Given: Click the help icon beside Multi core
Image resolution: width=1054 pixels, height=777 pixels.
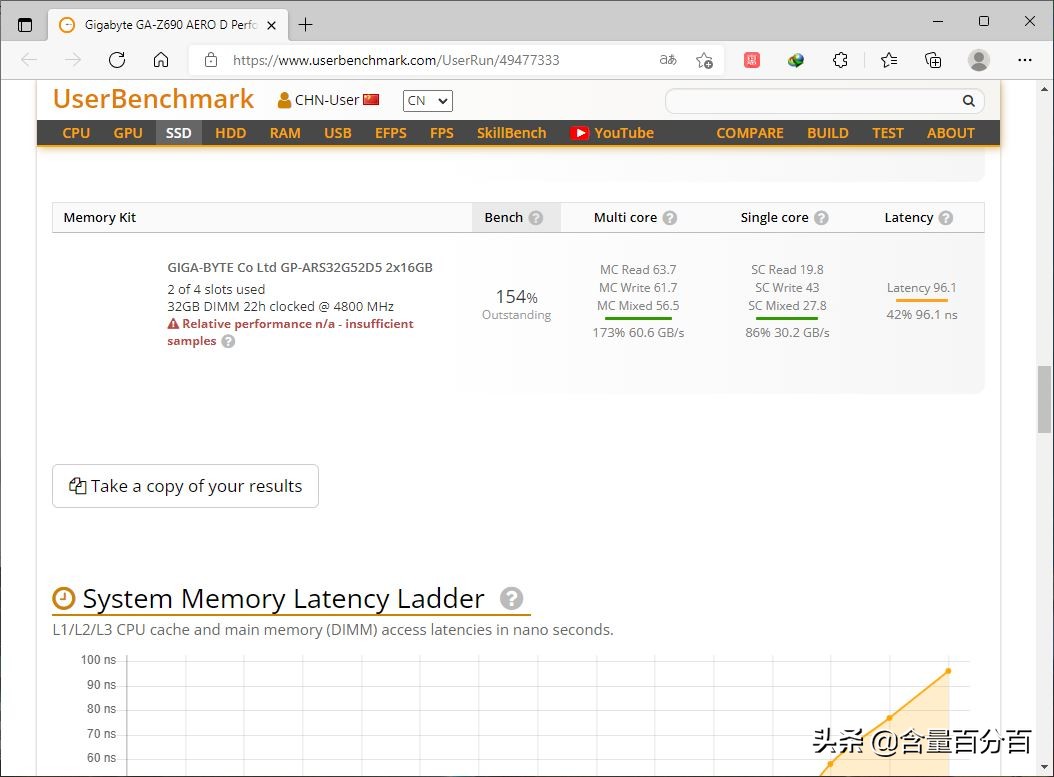Looking at the screenshot, I should pos(669,217).
